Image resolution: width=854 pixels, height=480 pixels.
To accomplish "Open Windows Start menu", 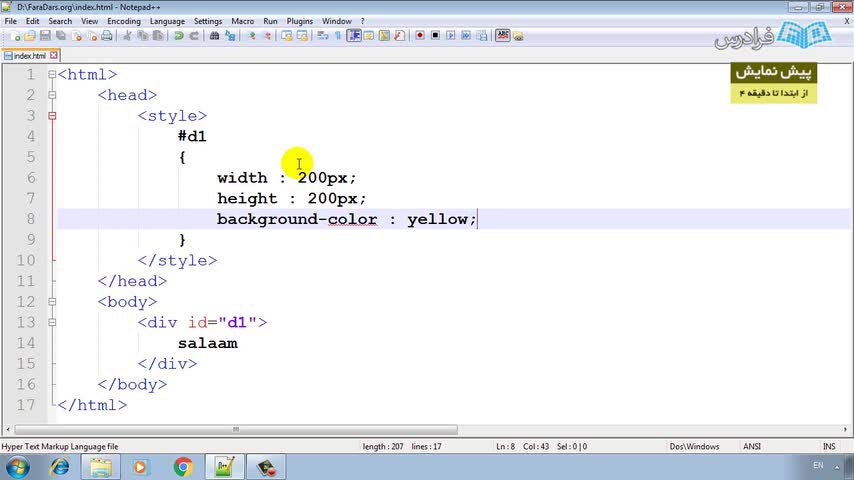I will [17, 467].
